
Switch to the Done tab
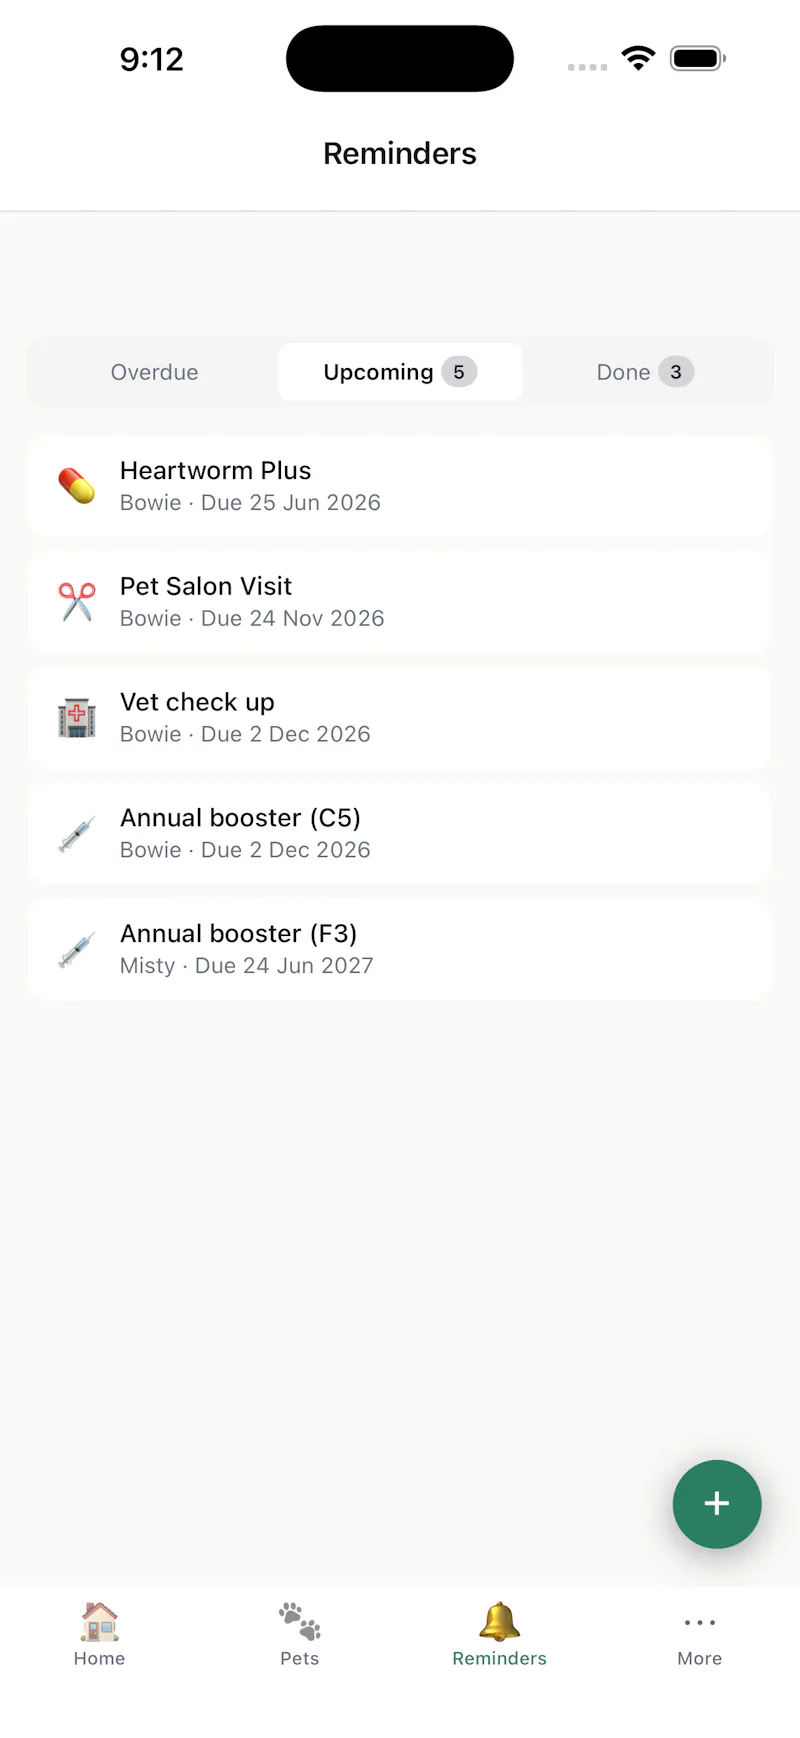click(645, 372)
